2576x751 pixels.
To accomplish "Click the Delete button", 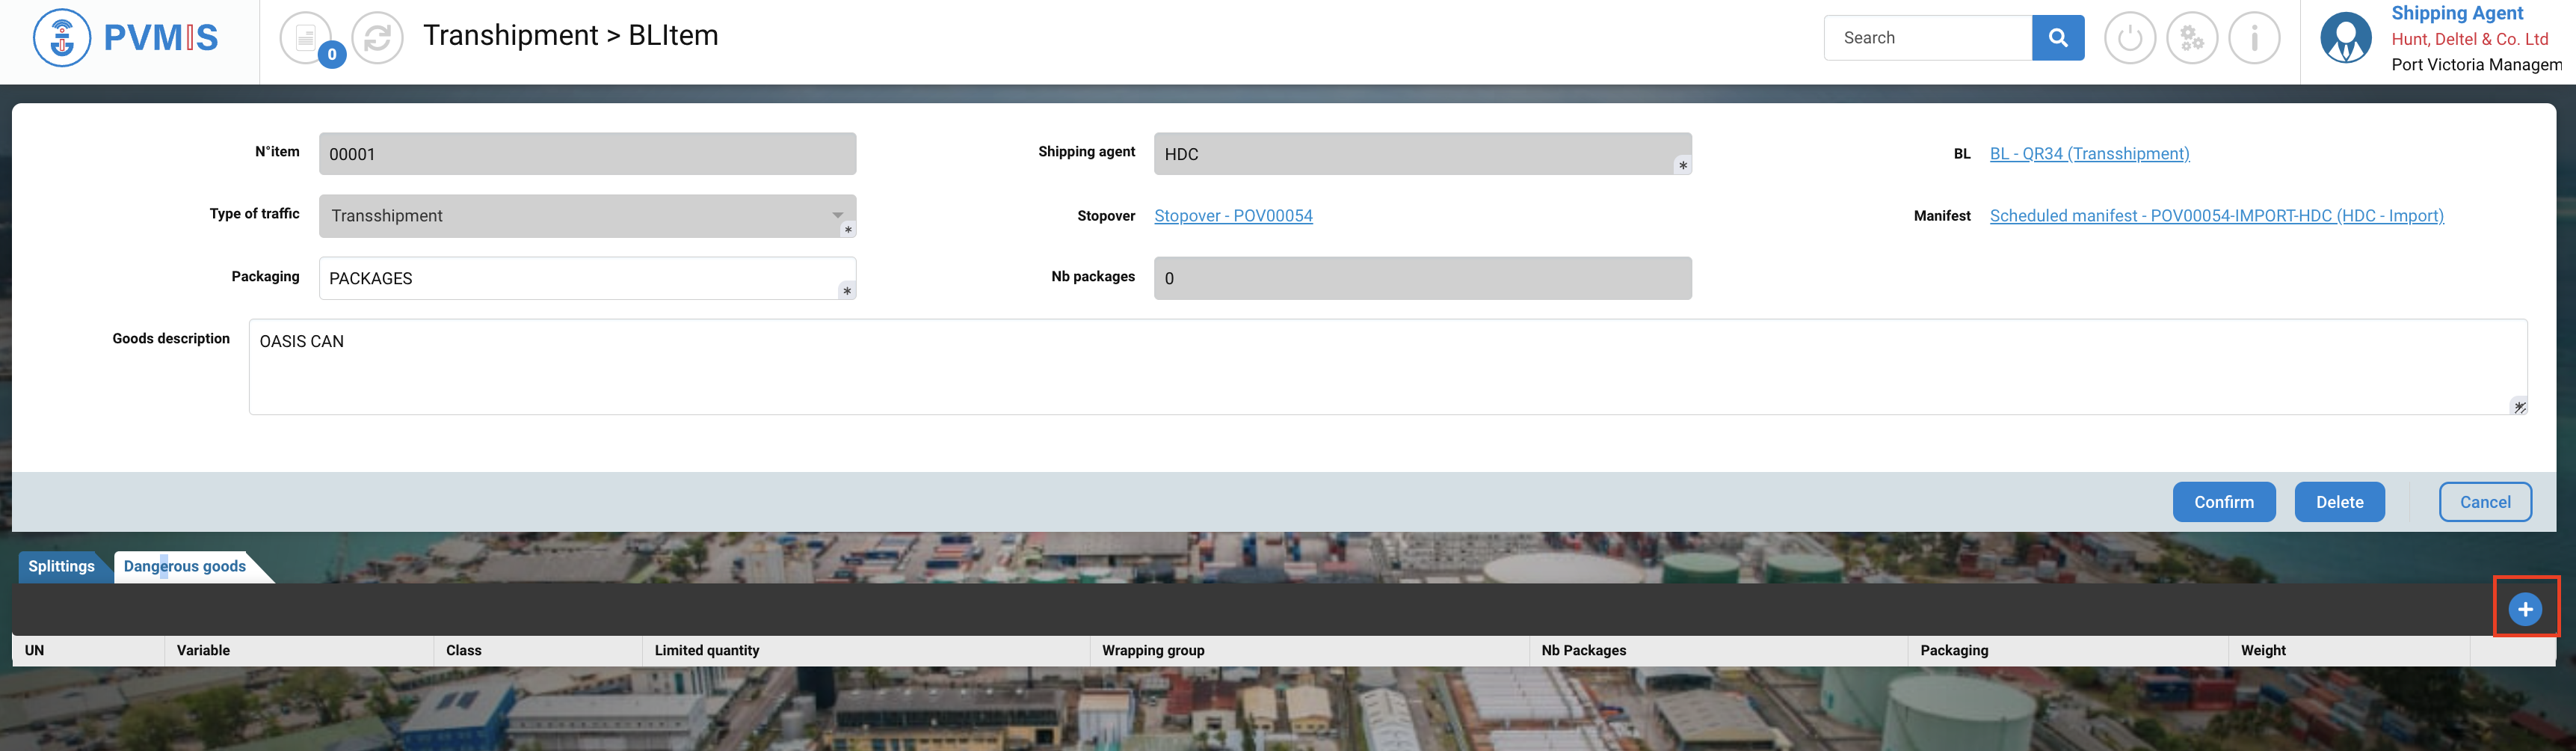I will coord(2338,502).
